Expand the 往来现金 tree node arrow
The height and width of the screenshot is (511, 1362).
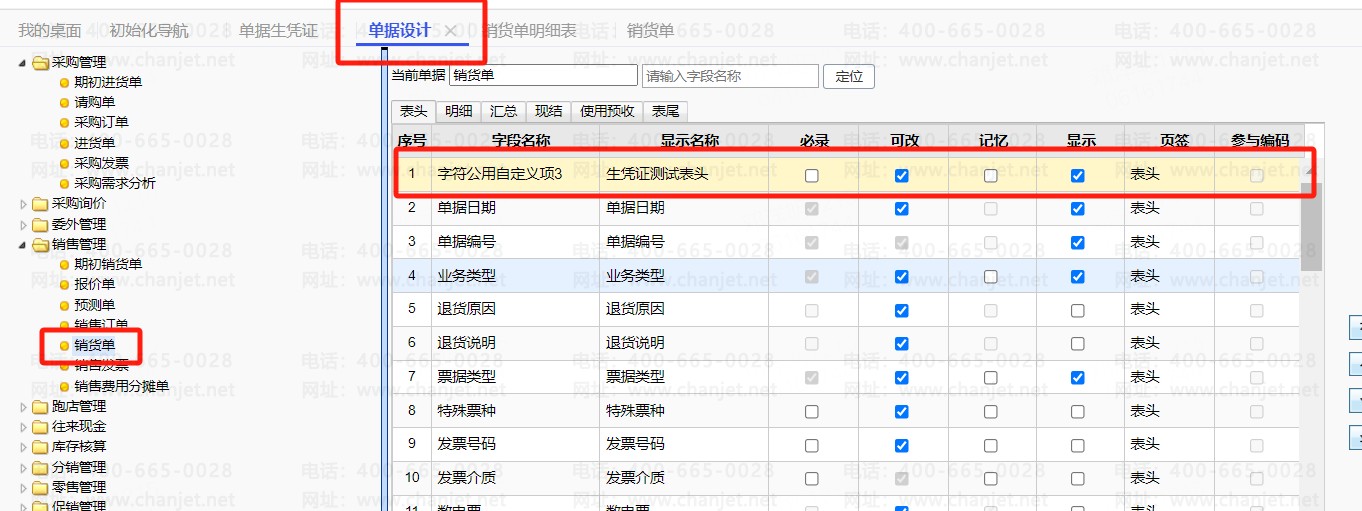(x=25, y=427)
